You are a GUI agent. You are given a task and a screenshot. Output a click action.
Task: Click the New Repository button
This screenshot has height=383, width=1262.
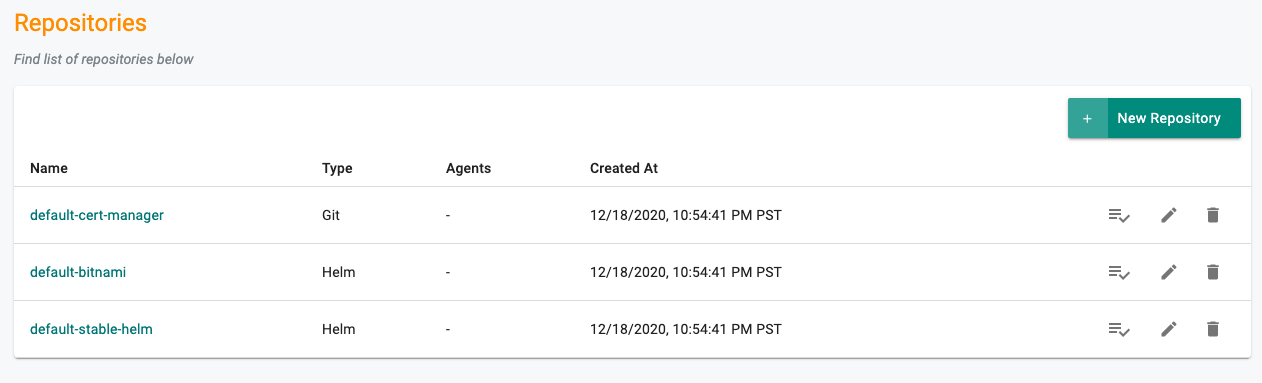point(1154,118)
